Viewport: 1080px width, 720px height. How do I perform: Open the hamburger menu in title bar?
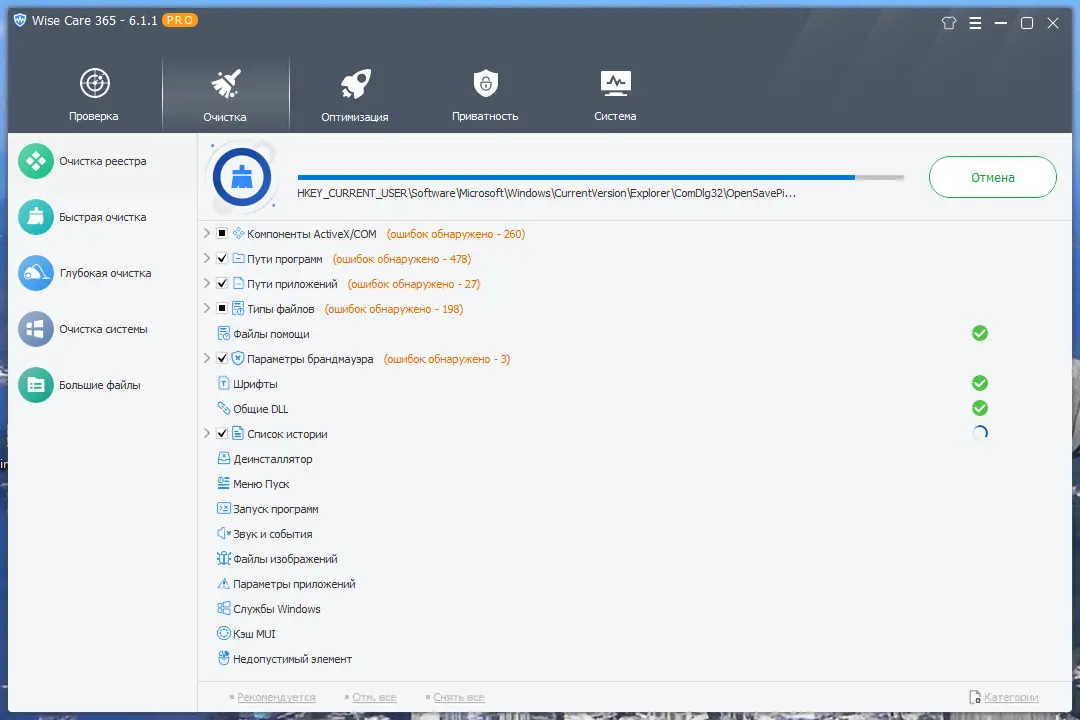point(975,22)
